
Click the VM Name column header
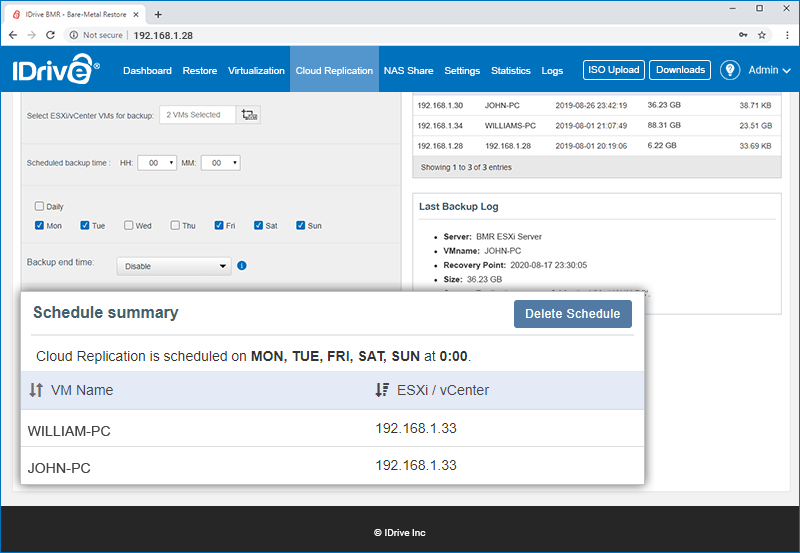click(82, 390)
